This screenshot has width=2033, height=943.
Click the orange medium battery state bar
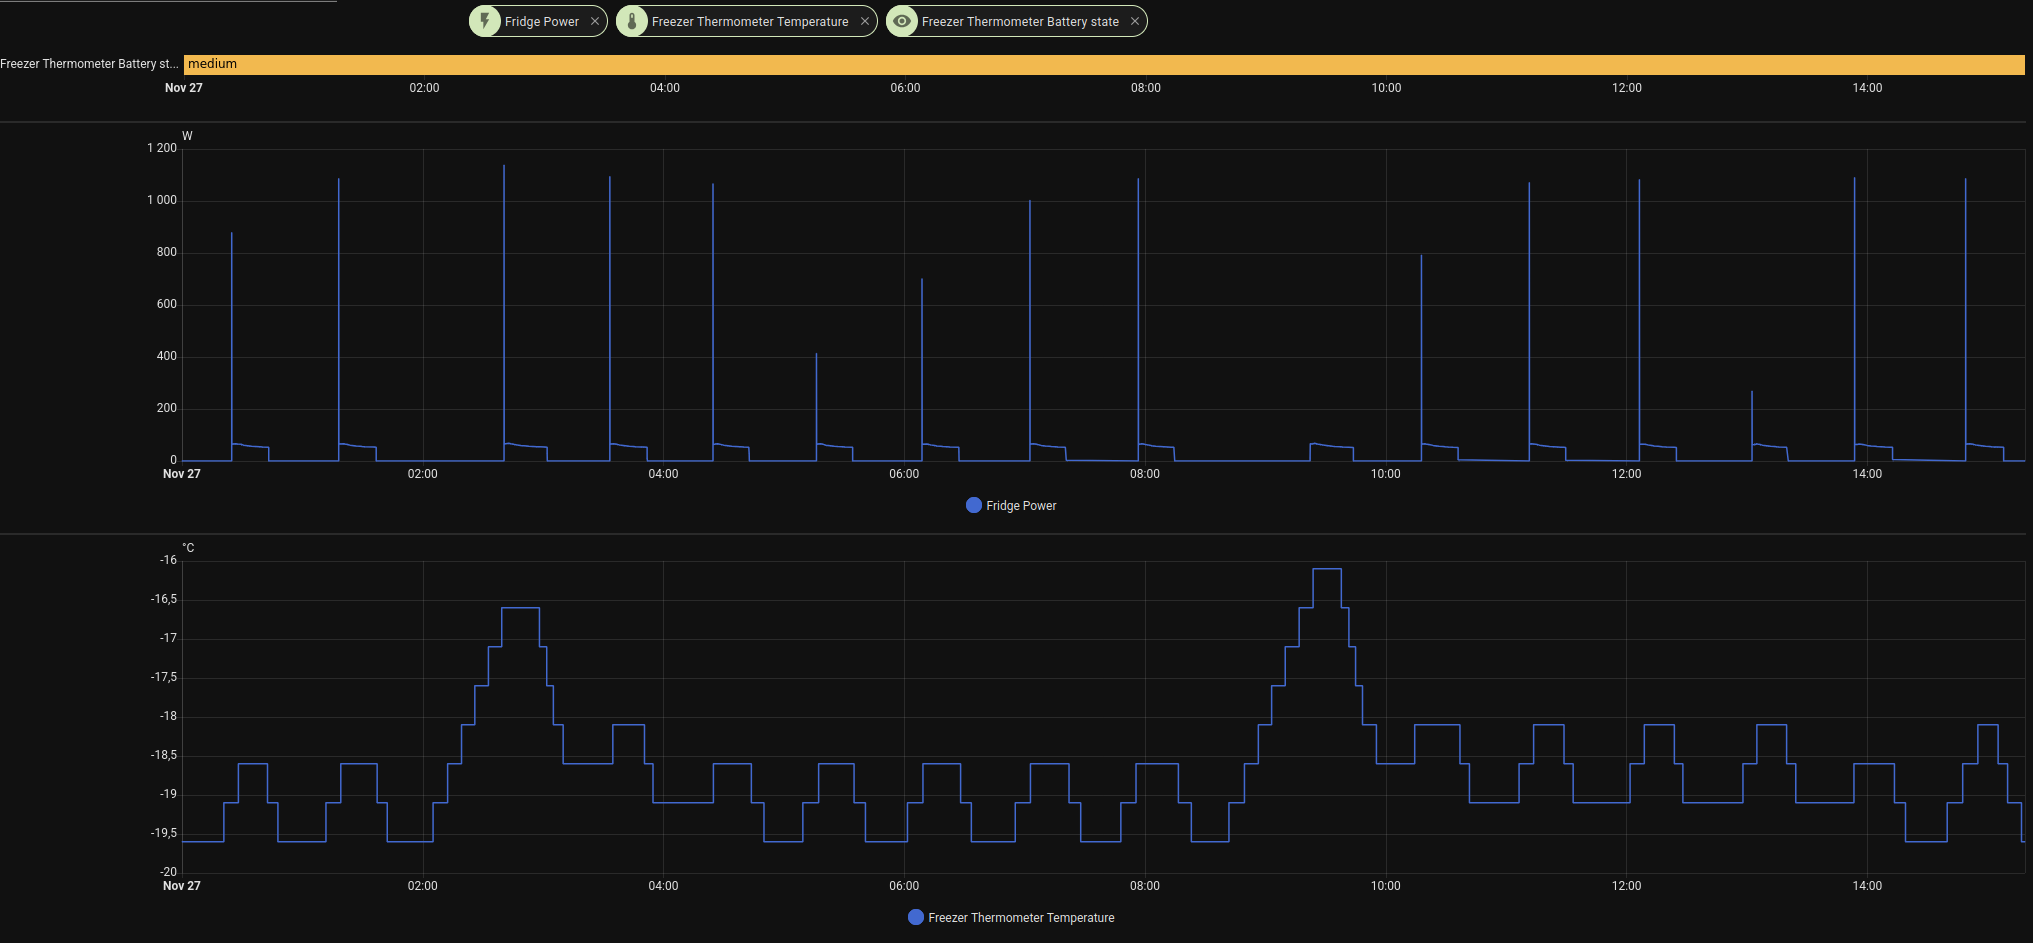pyautogui.click(x=1100, y=64)
